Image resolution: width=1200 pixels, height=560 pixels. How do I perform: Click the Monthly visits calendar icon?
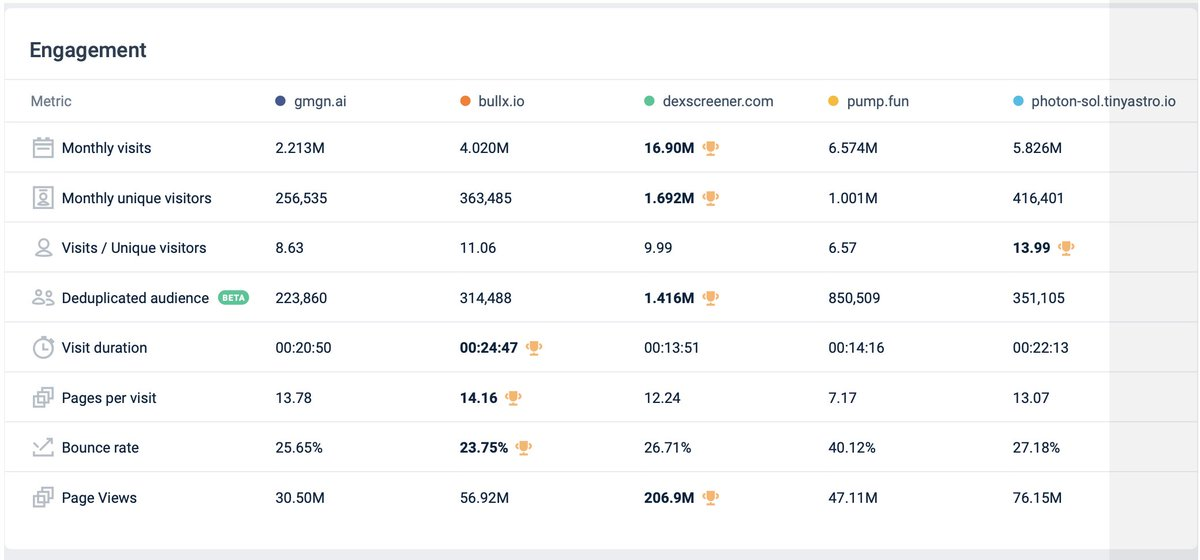(43, 148)
